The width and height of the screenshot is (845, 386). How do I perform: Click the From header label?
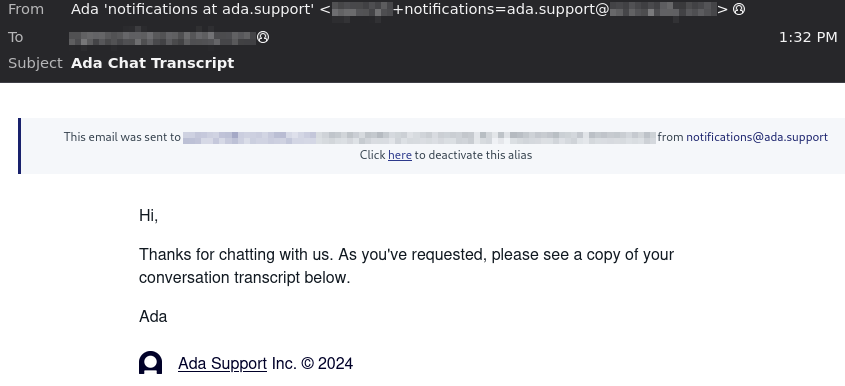[x=26, y=9]
